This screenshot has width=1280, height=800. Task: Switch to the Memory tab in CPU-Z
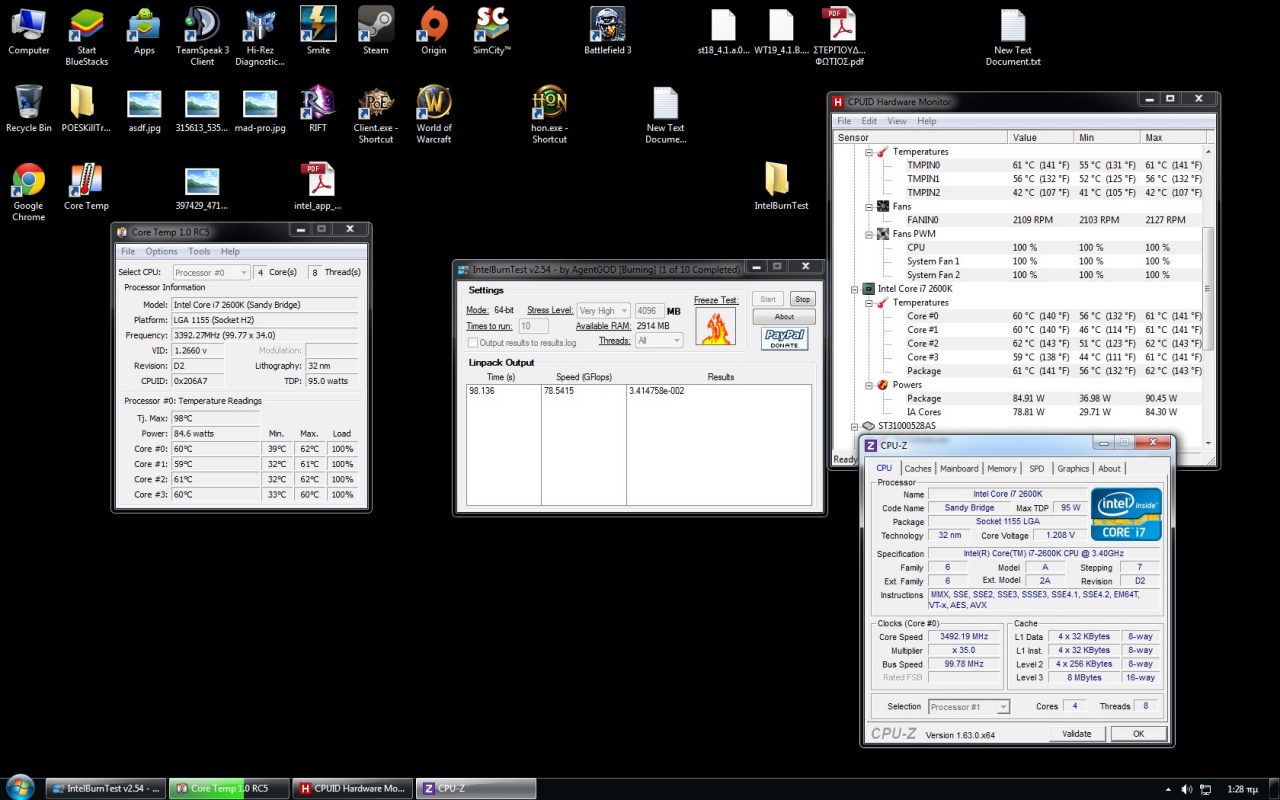(1002, 469)
